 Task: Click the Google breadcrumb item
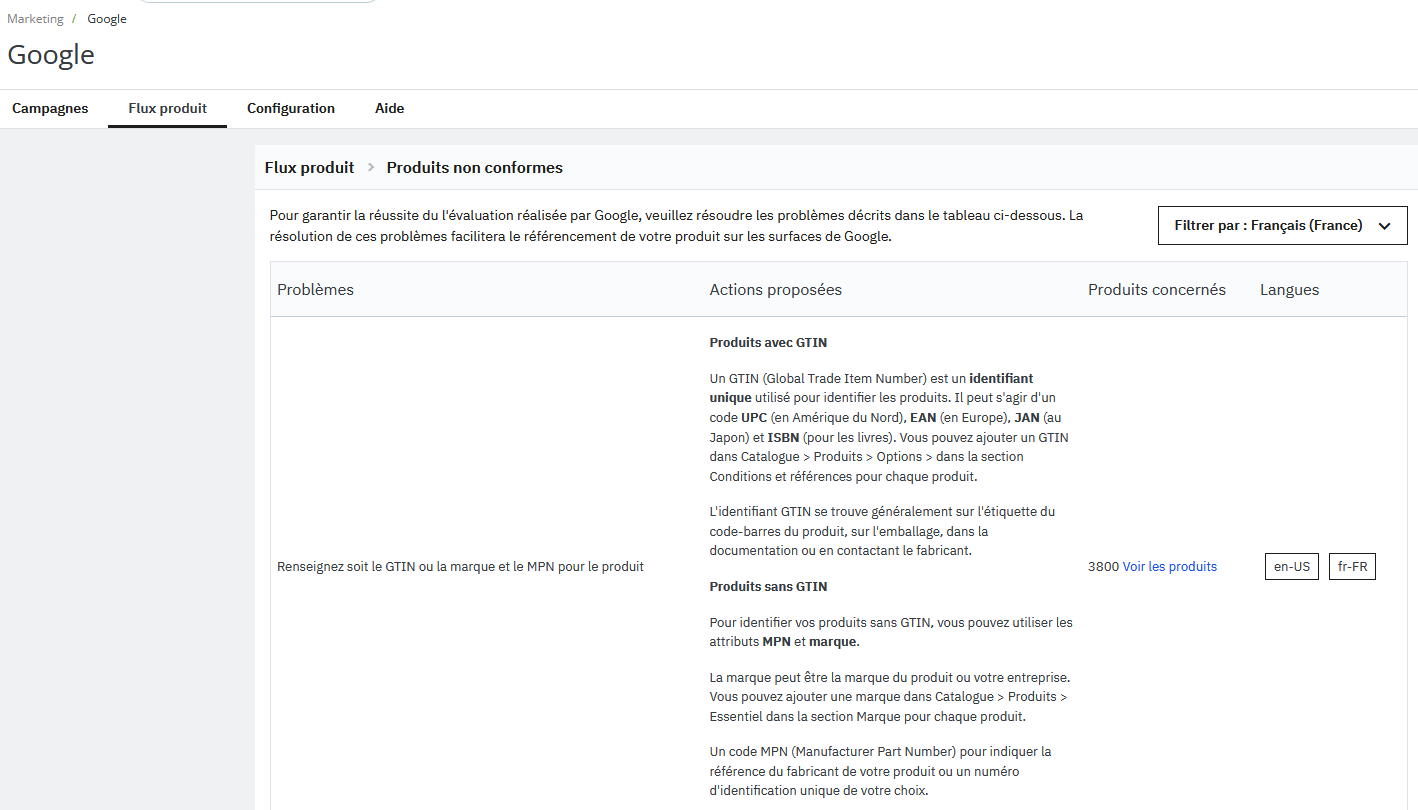click(107, 19)
